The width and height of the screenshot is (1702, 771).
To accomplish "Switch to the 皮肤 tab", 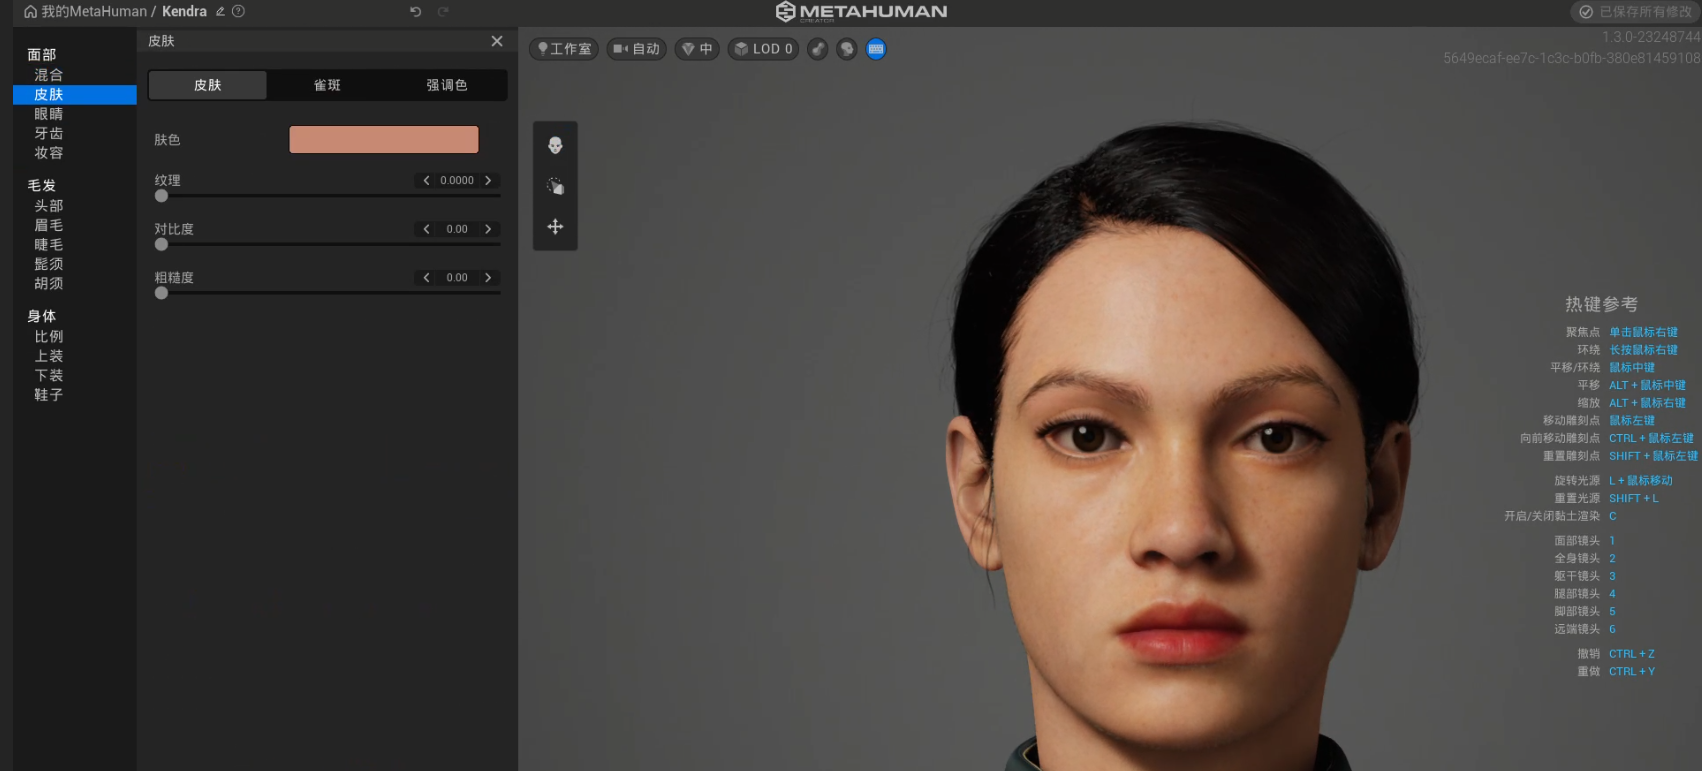I will click(208, 85).
